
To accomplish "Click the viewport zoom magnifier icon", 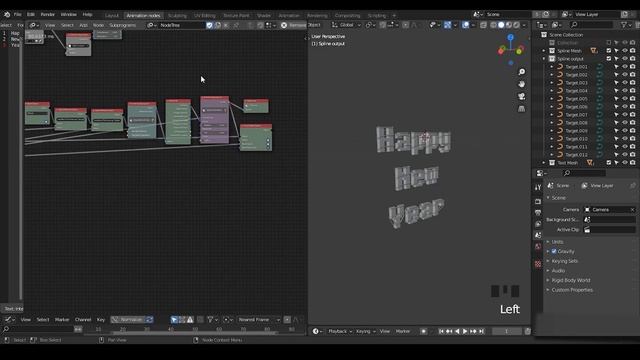I will click(x=522, y=72).
